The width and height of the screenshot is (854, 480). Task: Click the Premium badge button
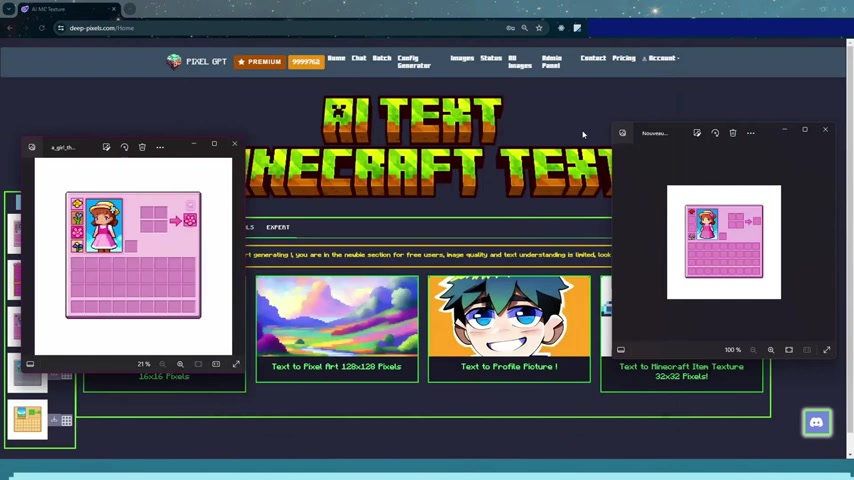pos(260,62)
